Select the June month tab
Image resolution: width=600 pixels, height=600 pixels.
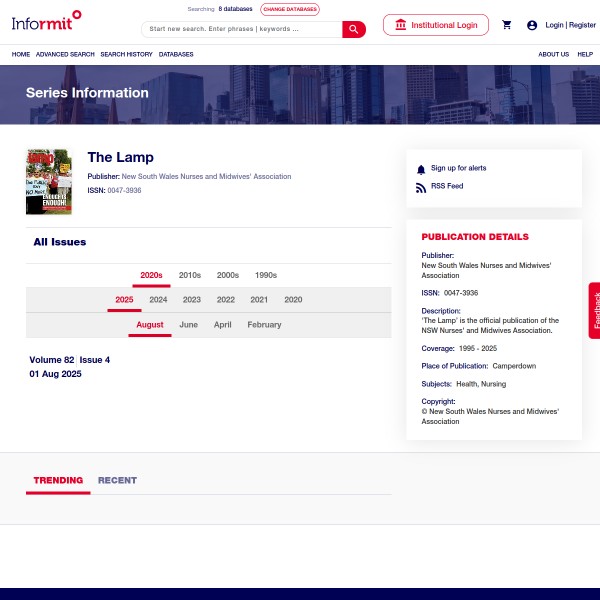pos(188,325)
